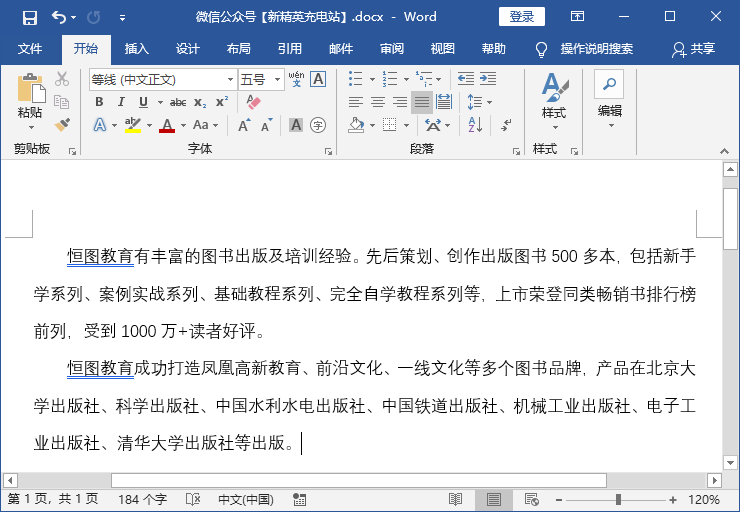The image size is (740, 512).
Task: Customize the Quick Access Toolbar
Action: tap(122, 18)
